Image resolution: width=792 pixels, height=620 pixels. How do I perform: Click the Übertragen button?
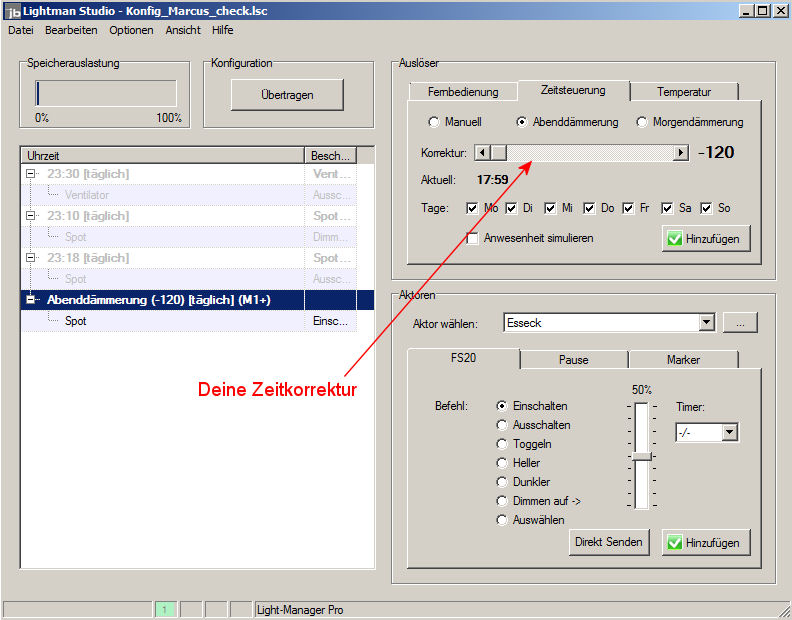click(287, 95)
